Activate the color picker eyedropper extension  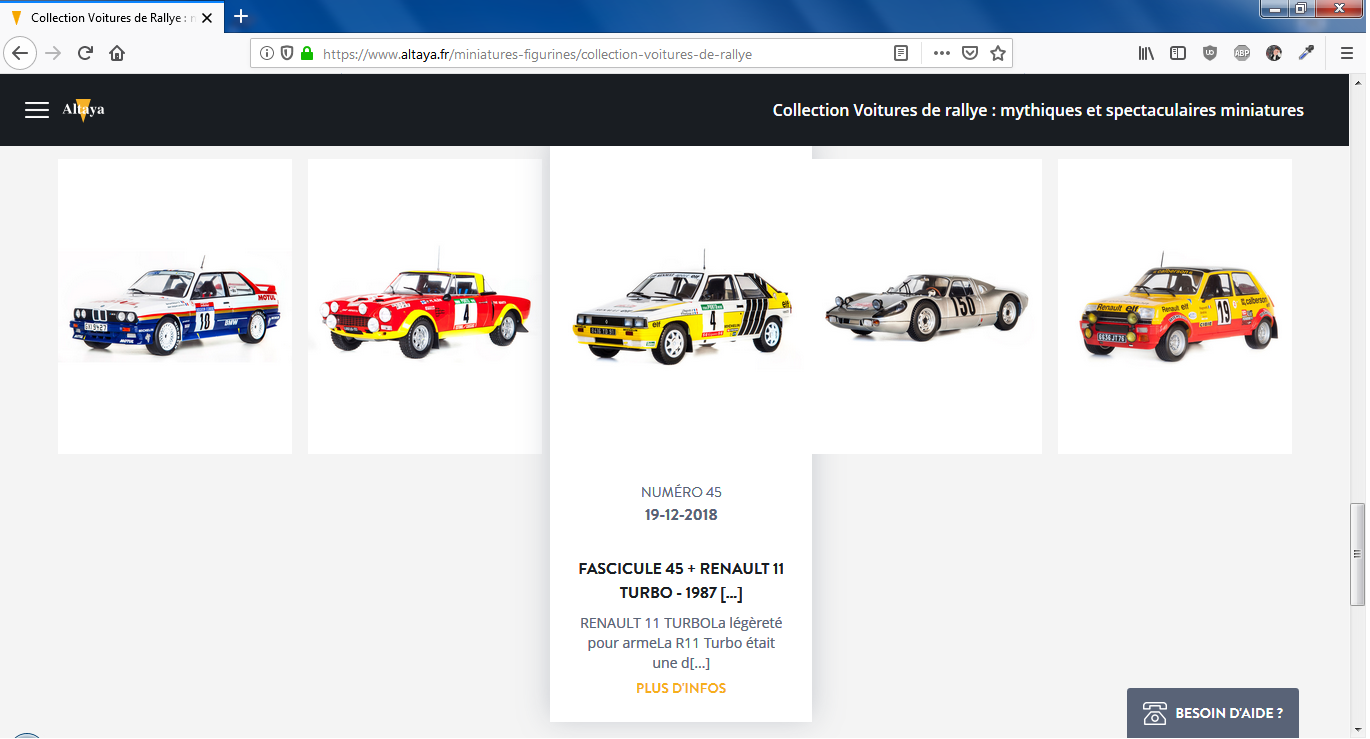(1306, 54)
